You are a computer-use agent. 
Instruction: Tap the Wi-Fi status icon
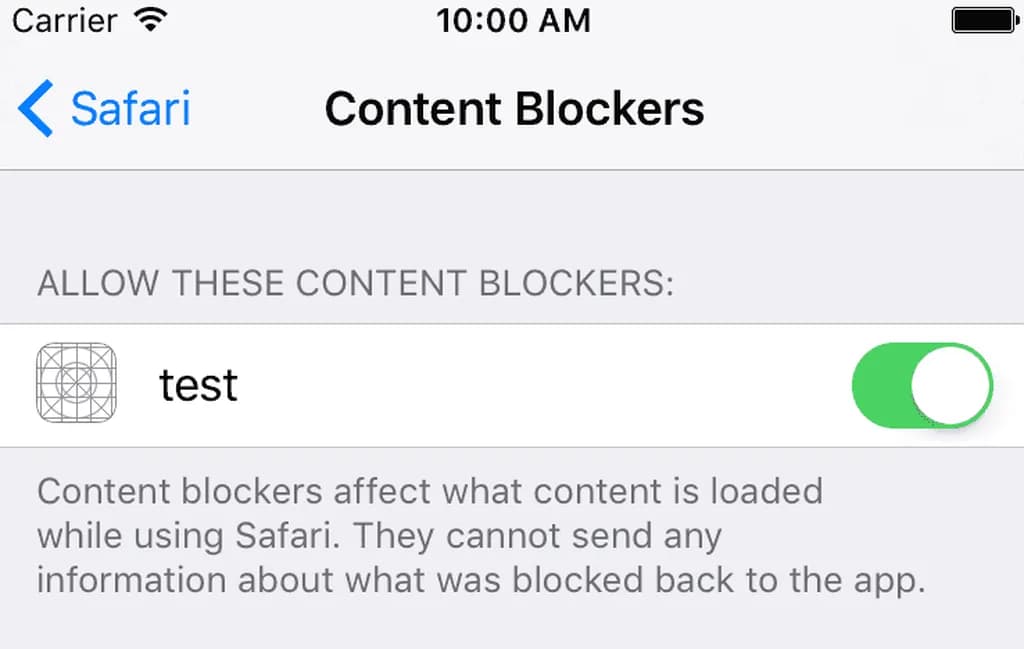150,20
